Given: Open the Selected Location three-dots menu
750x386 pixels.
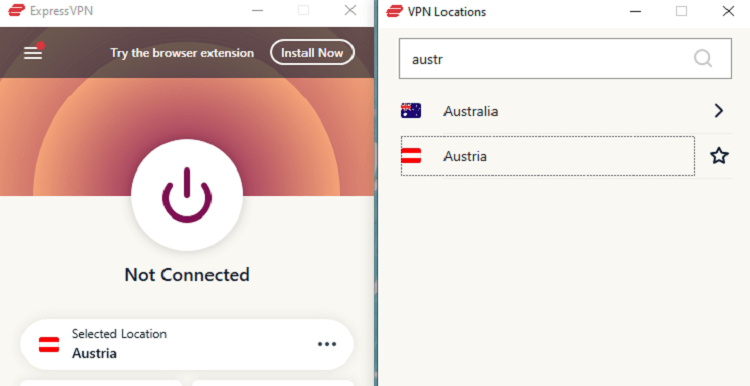Looking at the screenshot, I should pos(327,344).
